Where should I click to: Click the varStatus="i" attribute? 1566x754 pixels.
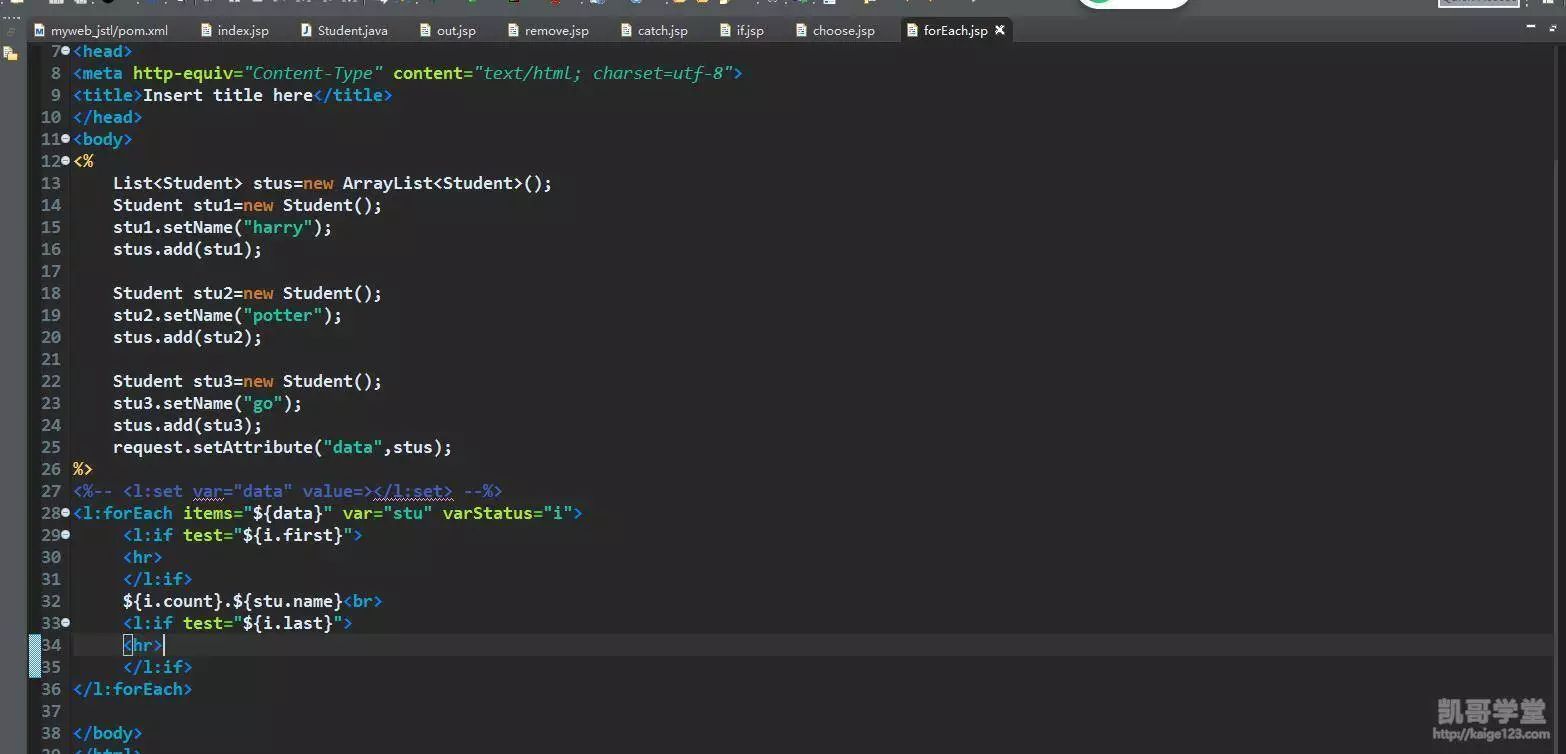click(508, 513)
